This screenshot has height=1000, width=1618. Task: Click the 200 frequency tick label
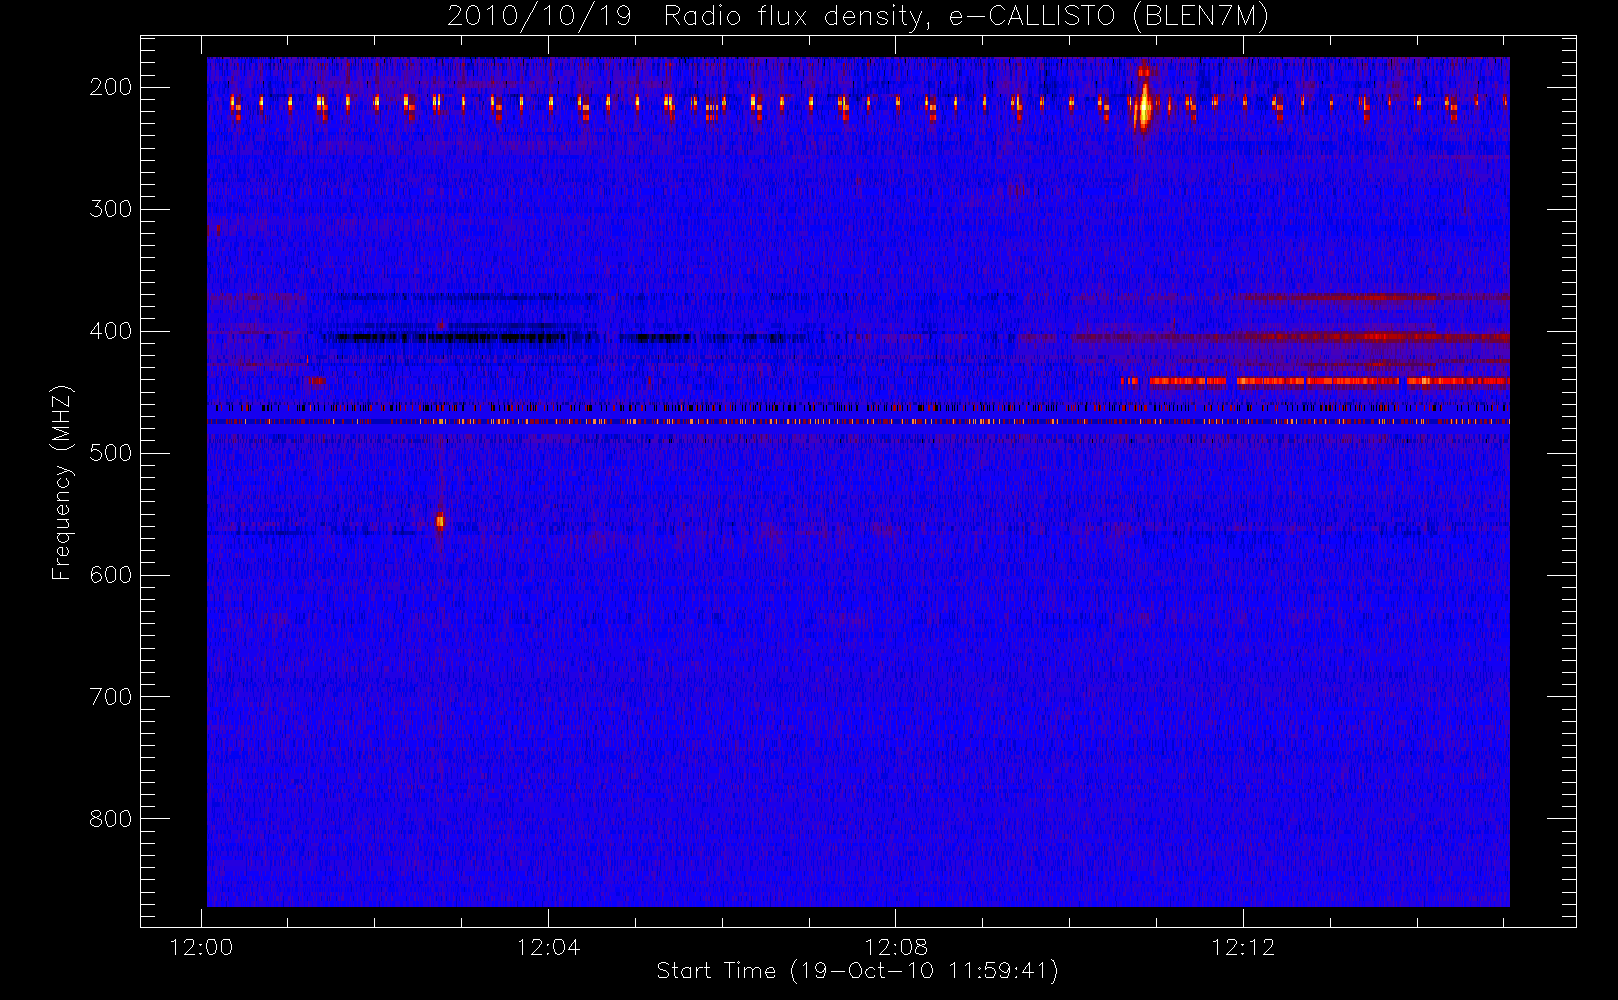click(111, 87)
